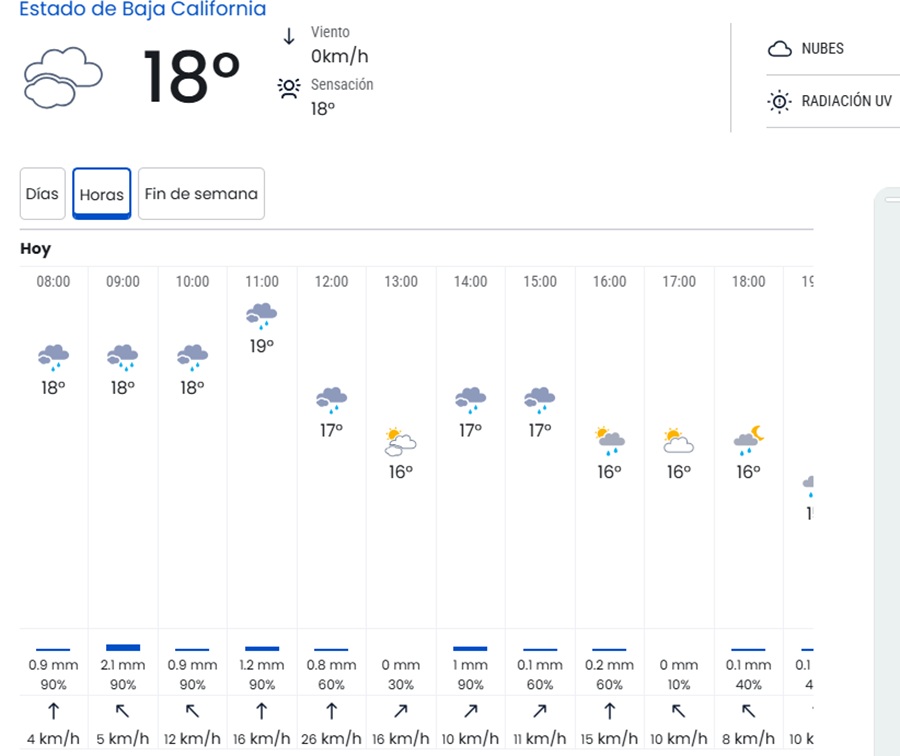Open the NUBES cloud layer option
Viewport: 900px width, 756px height.
coord(808,49)
